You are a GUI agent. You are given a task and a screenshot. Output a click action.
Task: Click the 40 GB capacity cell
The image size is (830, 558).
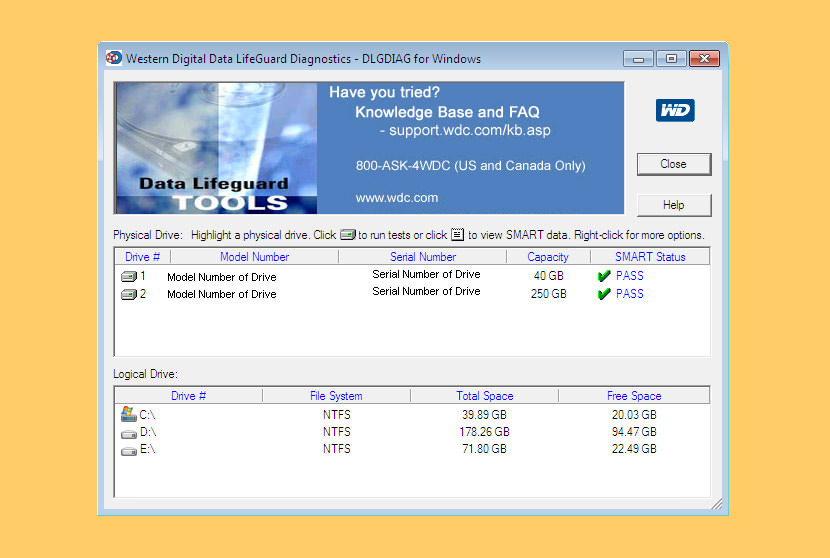pyautogui.click(x=548, y=276)
